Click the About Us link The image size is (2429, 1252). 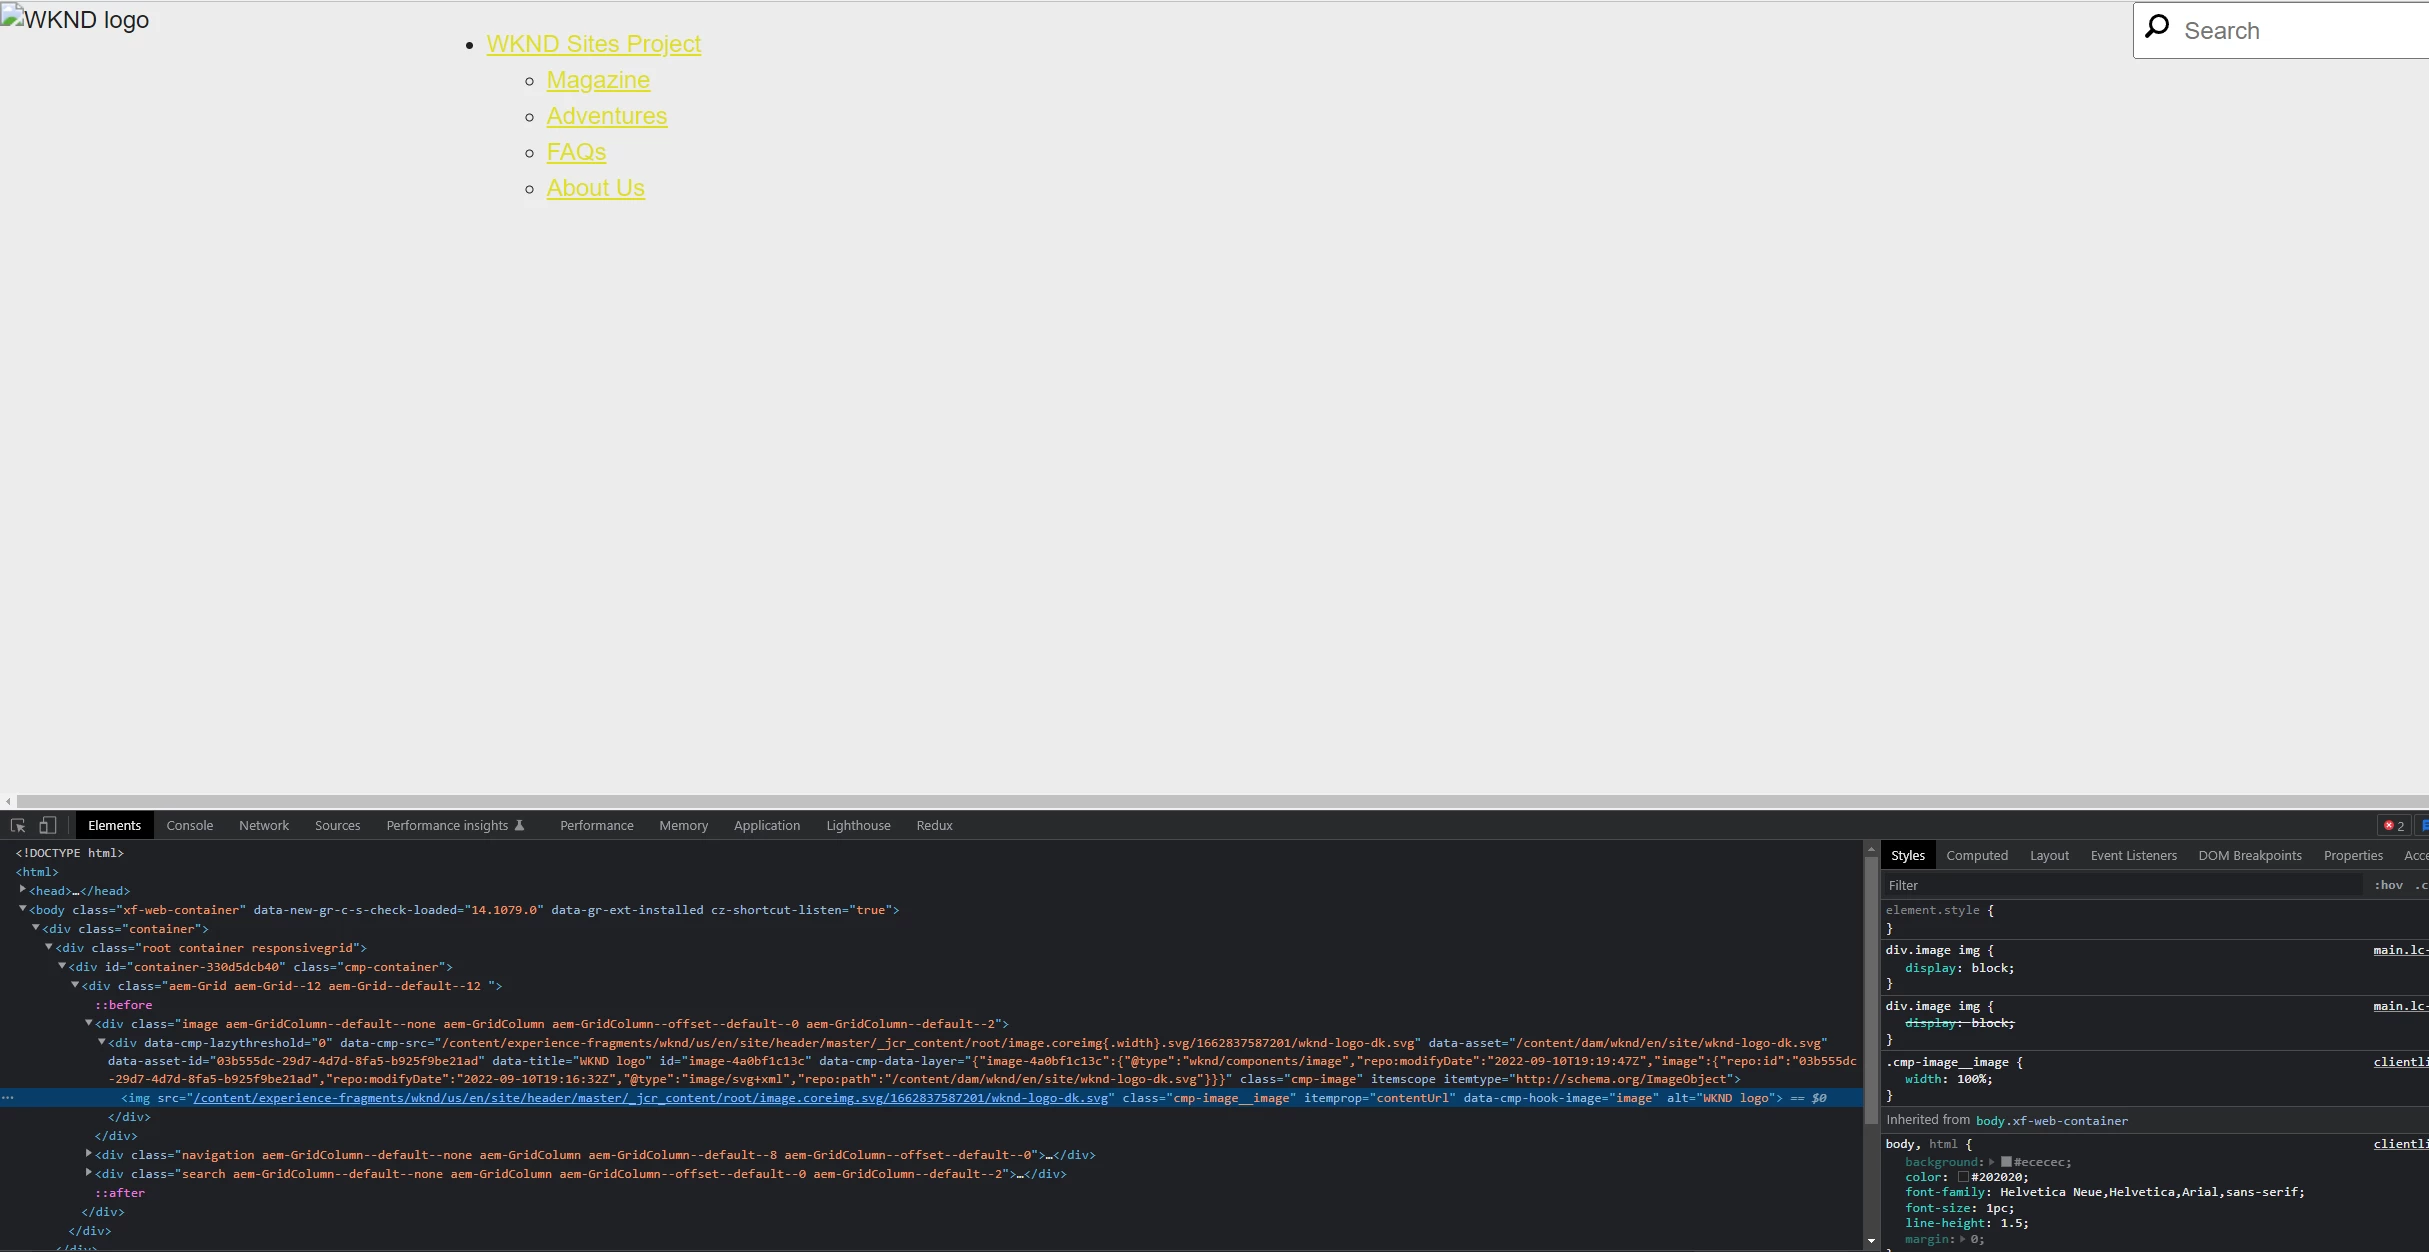click(x=595, y=188)
